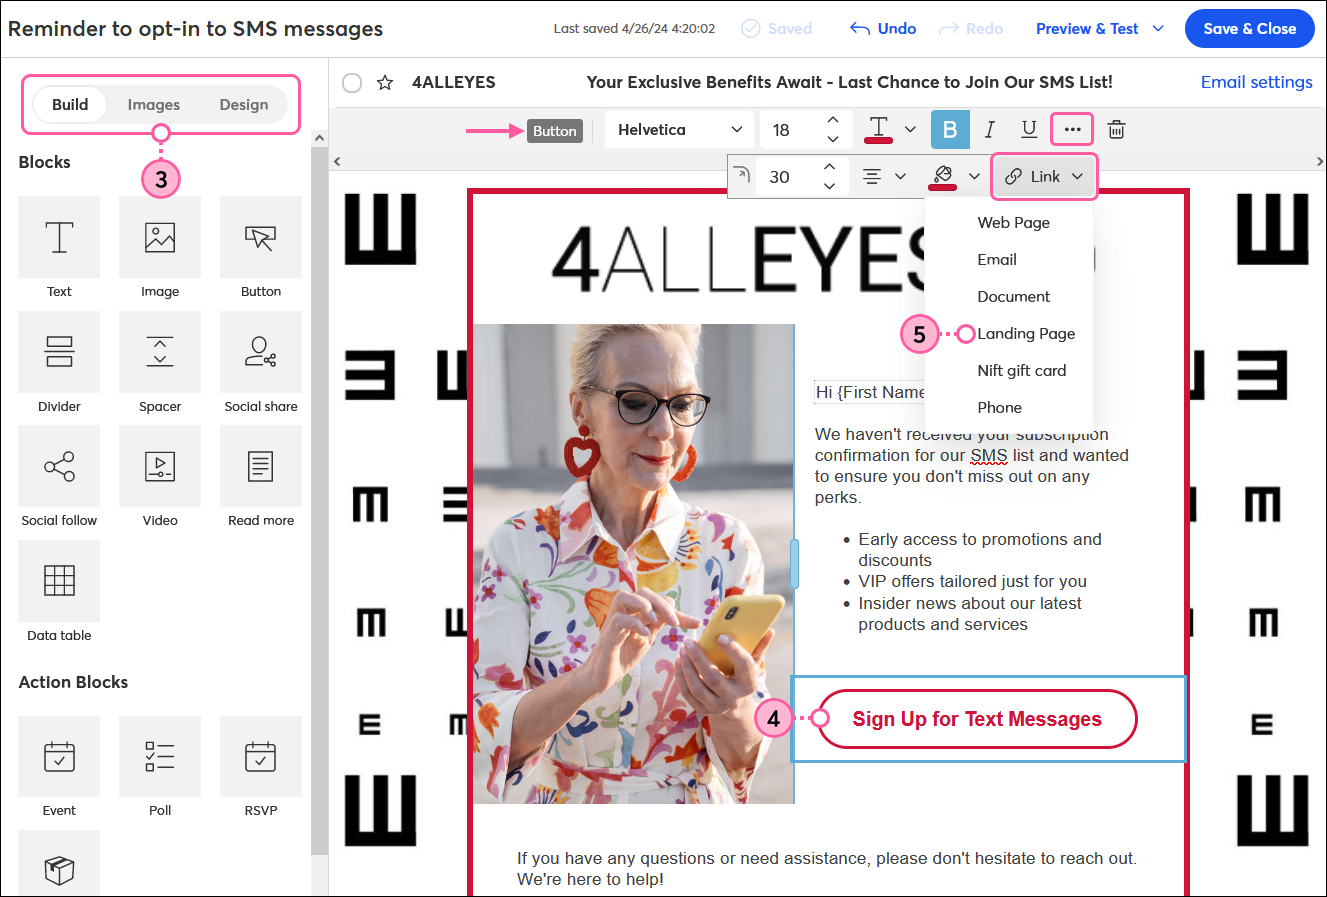Switch to the Design tab
The image size is (1327, 897).
click(x=244, y=104)
